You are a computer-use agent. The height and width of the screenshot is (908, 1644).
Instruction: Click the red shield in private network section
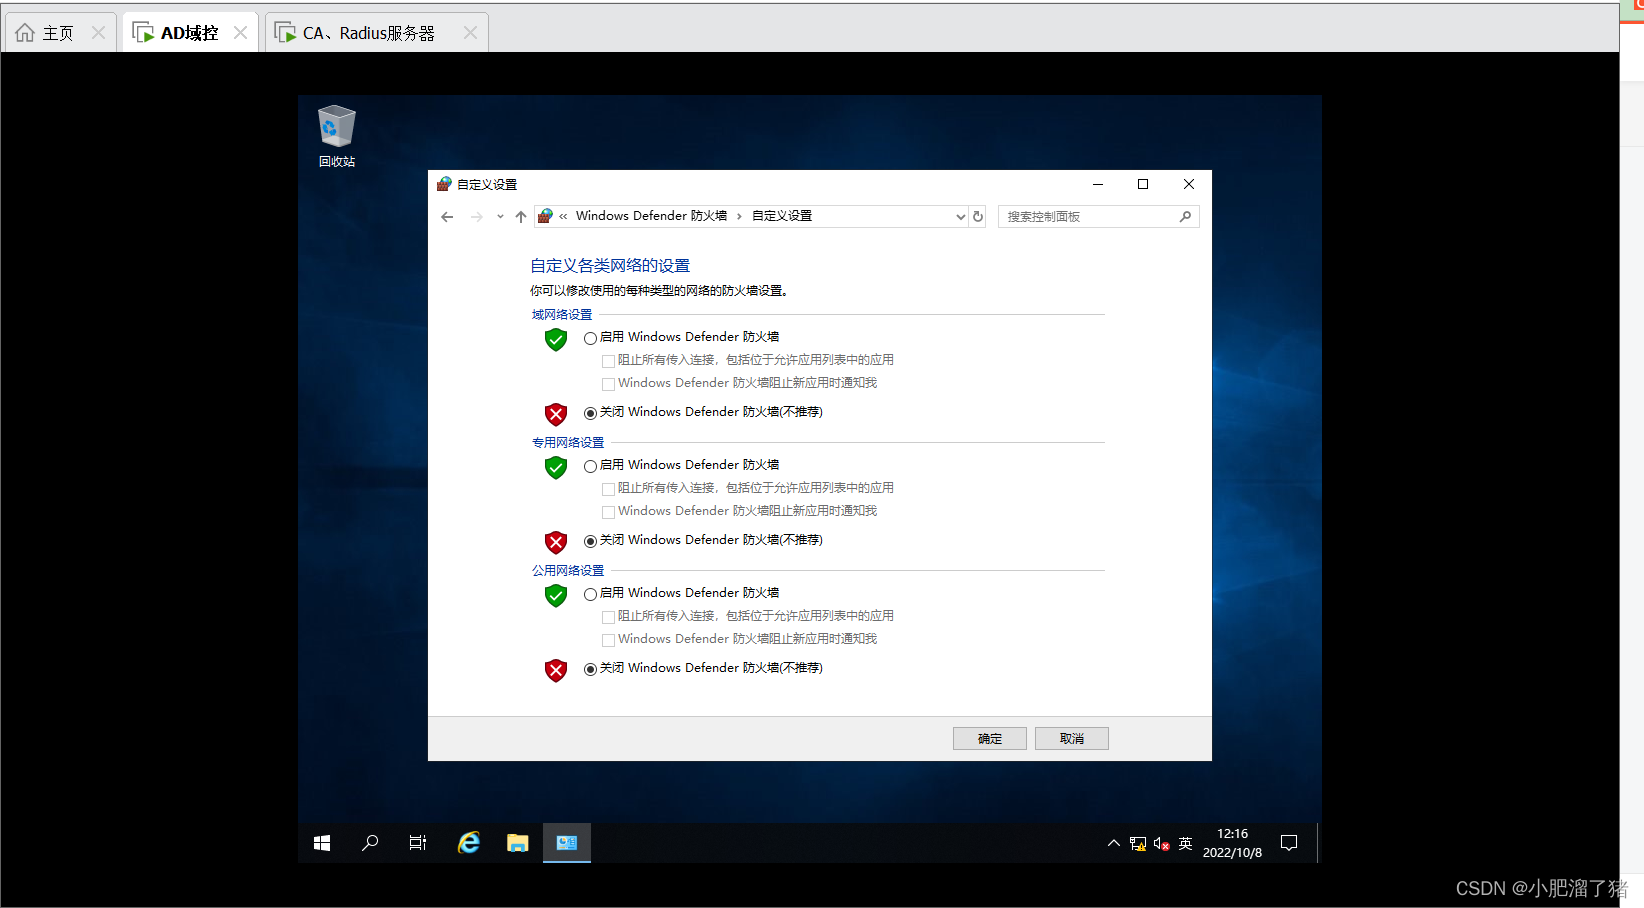click(556, 542)
